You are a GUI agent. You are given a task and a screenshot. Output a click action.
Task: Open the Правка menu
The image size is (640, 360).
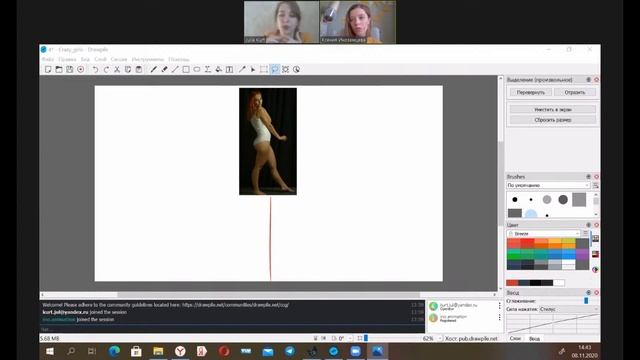67,60
